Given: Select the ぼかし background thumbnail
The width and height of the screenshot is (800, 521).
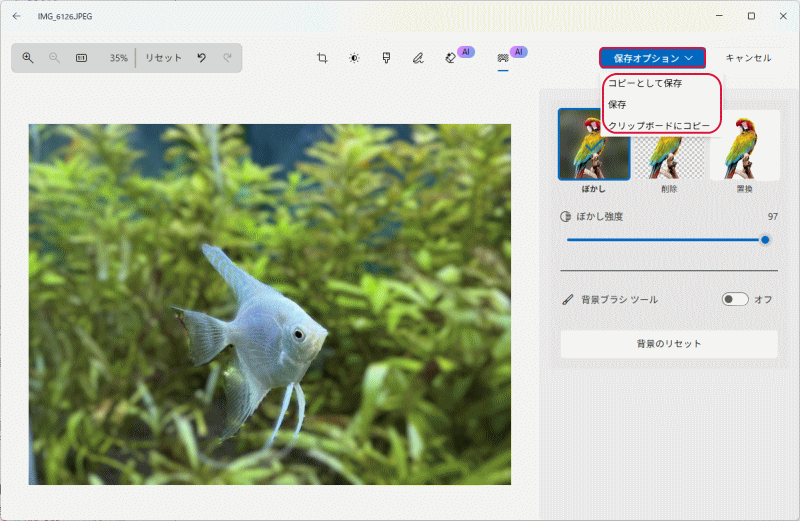Looking at the screenshot, I should 594,144.
